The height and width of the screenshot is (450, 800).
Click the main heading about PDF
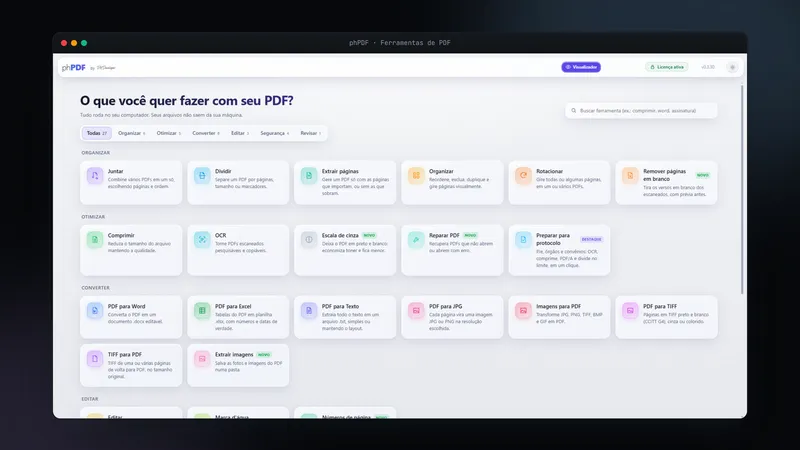click(x=187, y=101)
